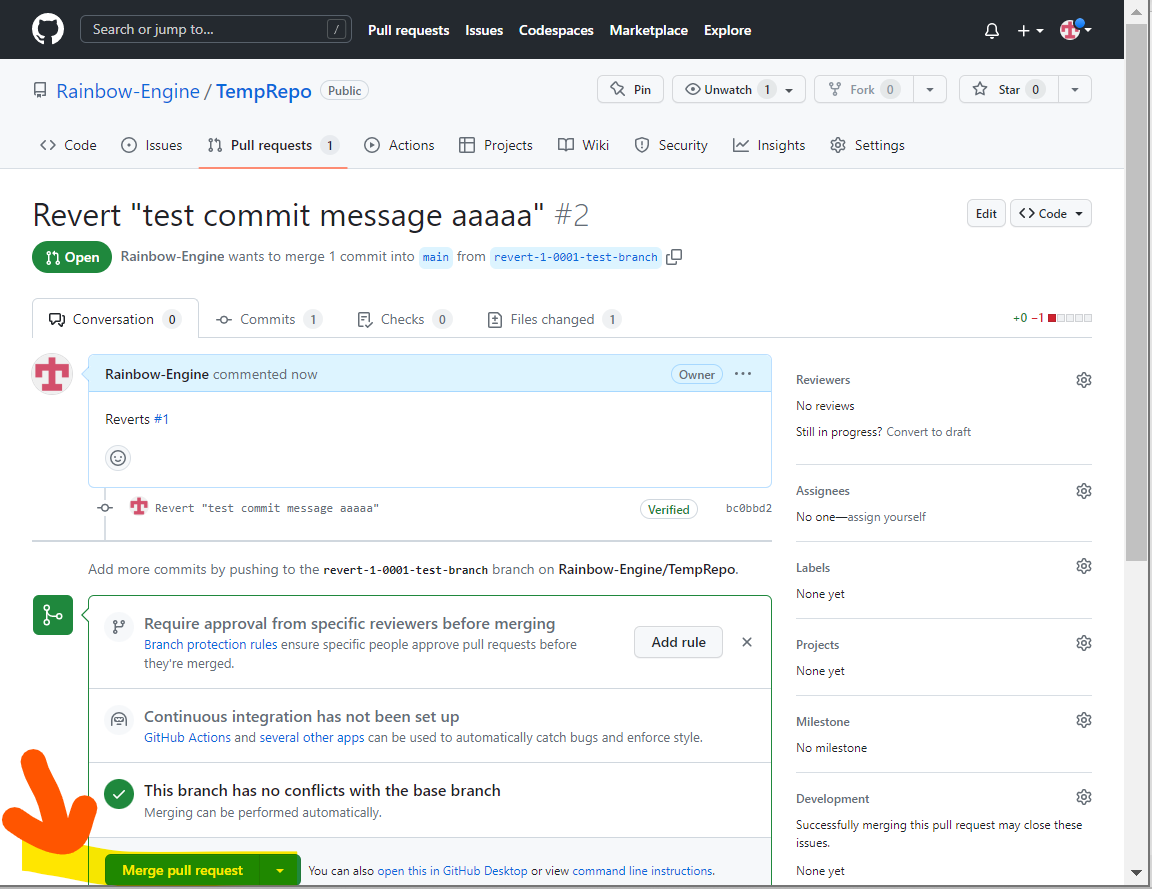Open the Code dropdown near title
This screenshot has height=889, width=1152.
tap(1051, 214)
